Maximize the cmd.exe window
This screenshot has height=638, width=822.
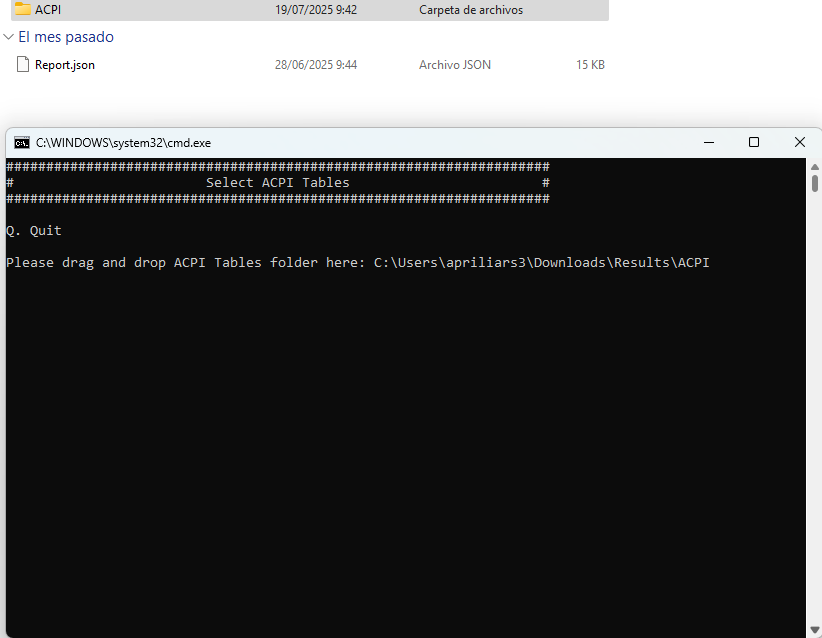pyautogui.click(x=754, y=142)
